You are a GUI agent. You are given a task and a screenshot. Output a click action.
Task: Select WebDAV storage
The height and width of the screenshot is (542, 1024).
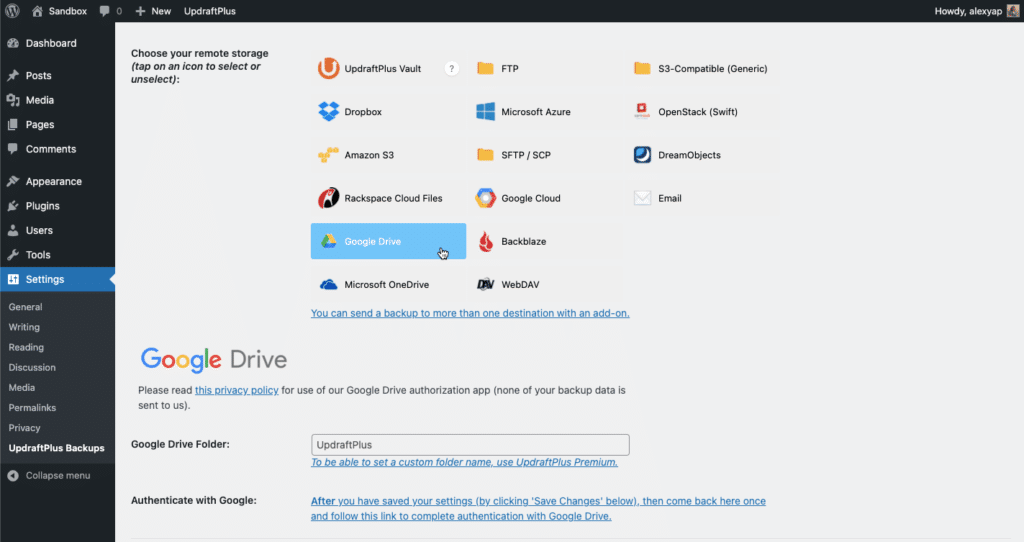point(545,284)
